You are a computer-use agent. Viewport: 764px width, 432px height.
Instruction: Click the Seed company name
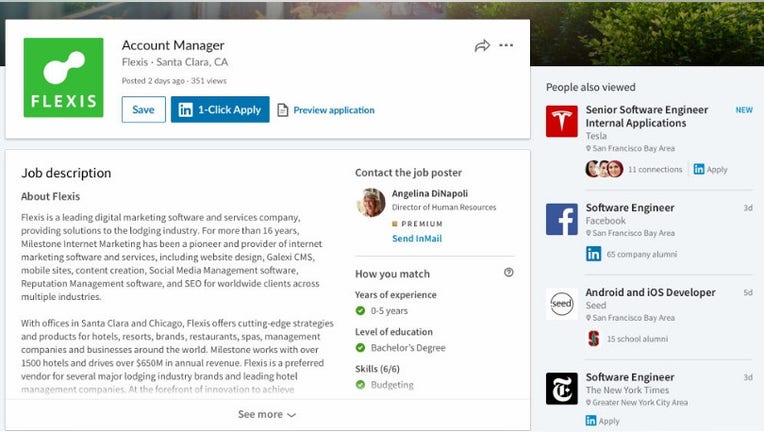coord(596,305)
